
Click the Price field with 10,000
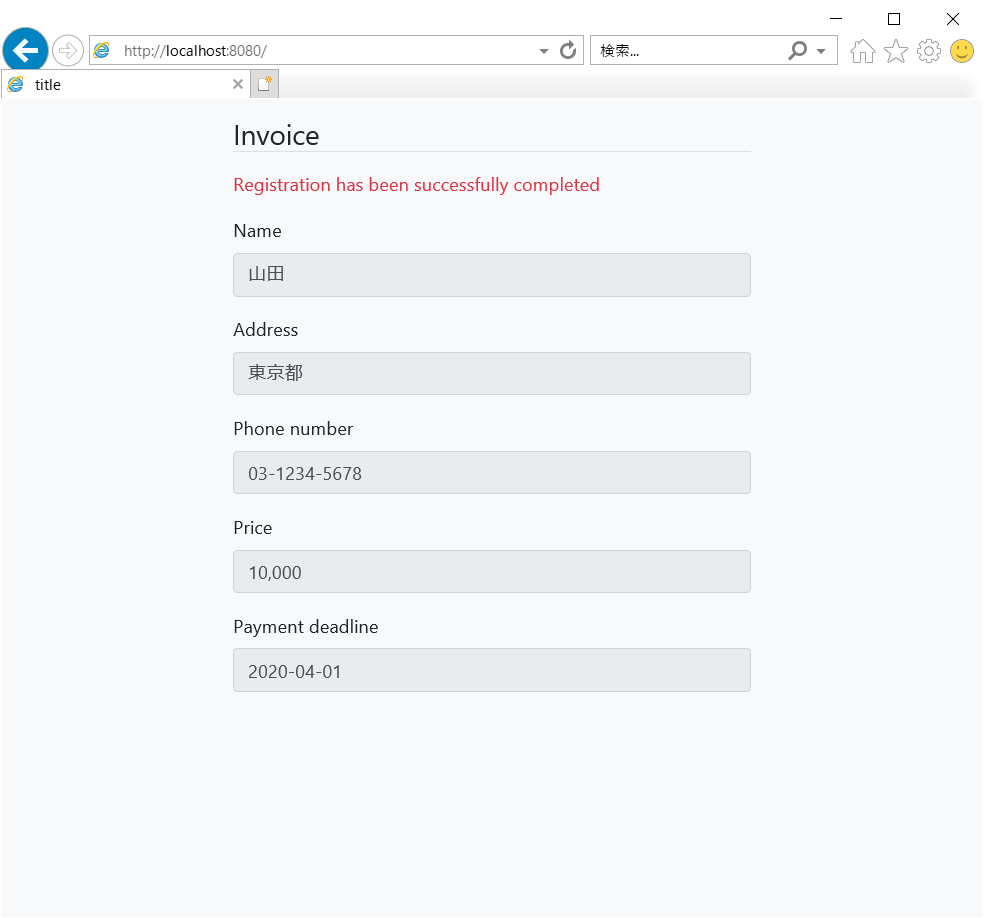tap(492, 571)
